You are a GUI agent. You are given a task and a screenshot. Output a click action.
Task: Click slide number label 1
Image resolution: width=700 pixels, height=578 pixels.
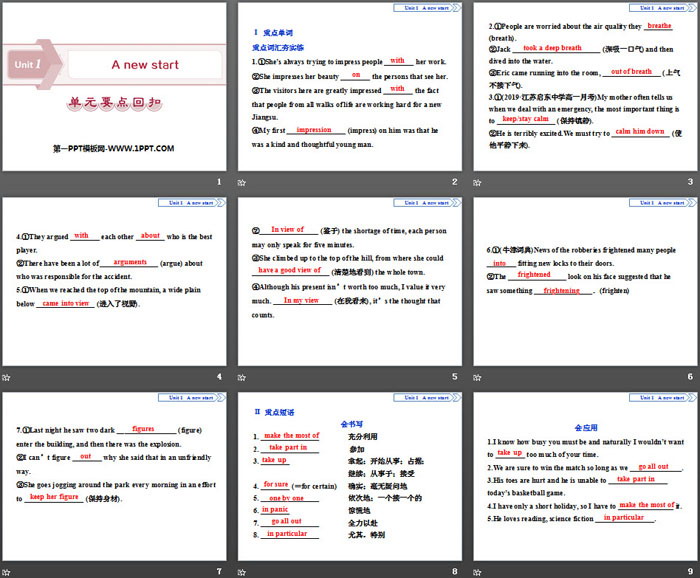[x=219, y=182]
